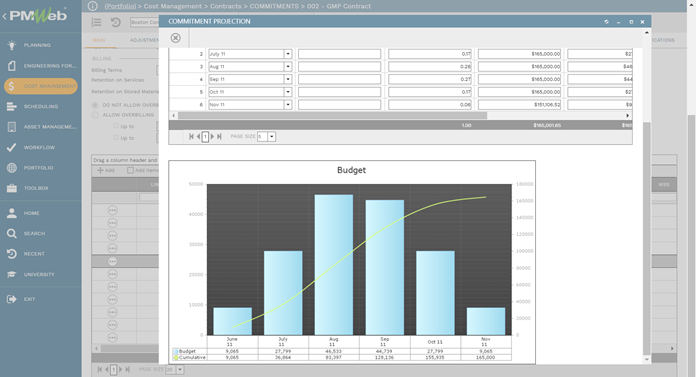Select Do Not Allow Overbilling radio

coord(95,105)
